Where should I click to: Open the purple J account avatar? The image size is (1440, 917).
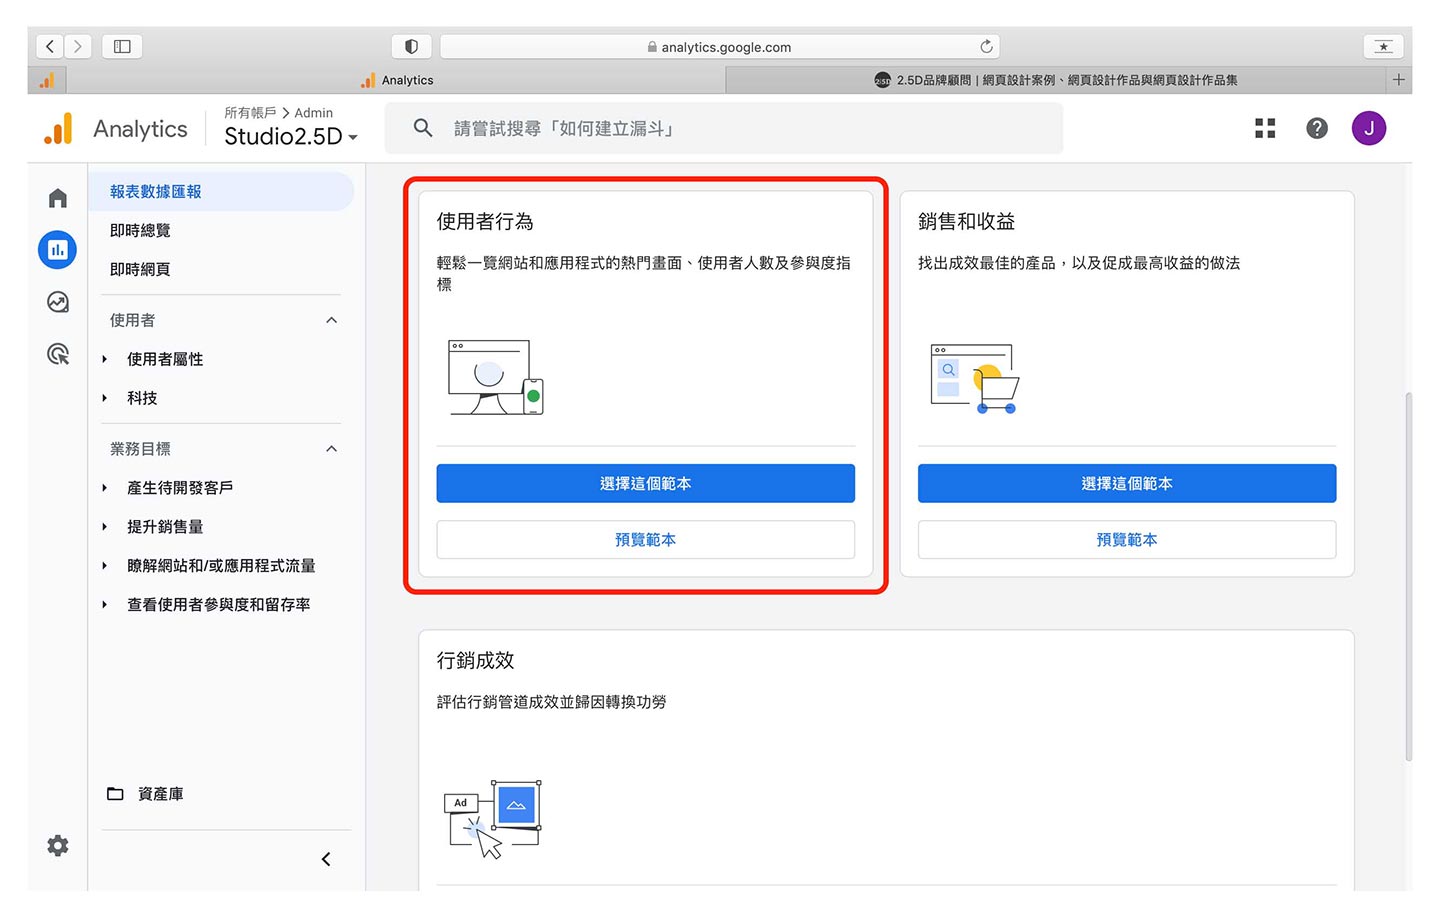pos(1368,128)
